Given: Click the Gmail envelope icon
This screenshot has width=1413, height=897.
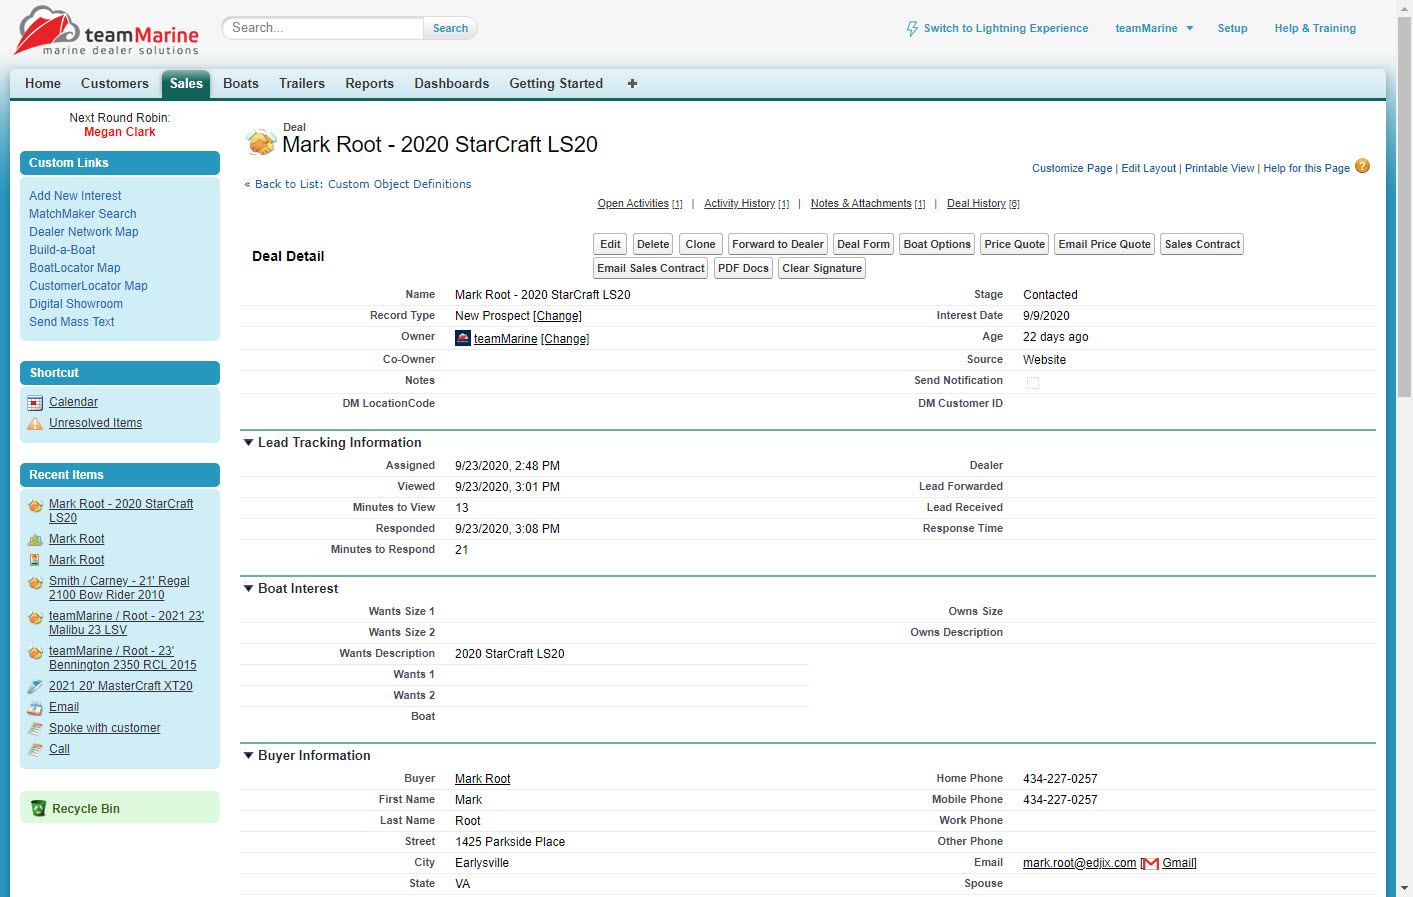Looking at the screenshot, I should [1150, 864].
